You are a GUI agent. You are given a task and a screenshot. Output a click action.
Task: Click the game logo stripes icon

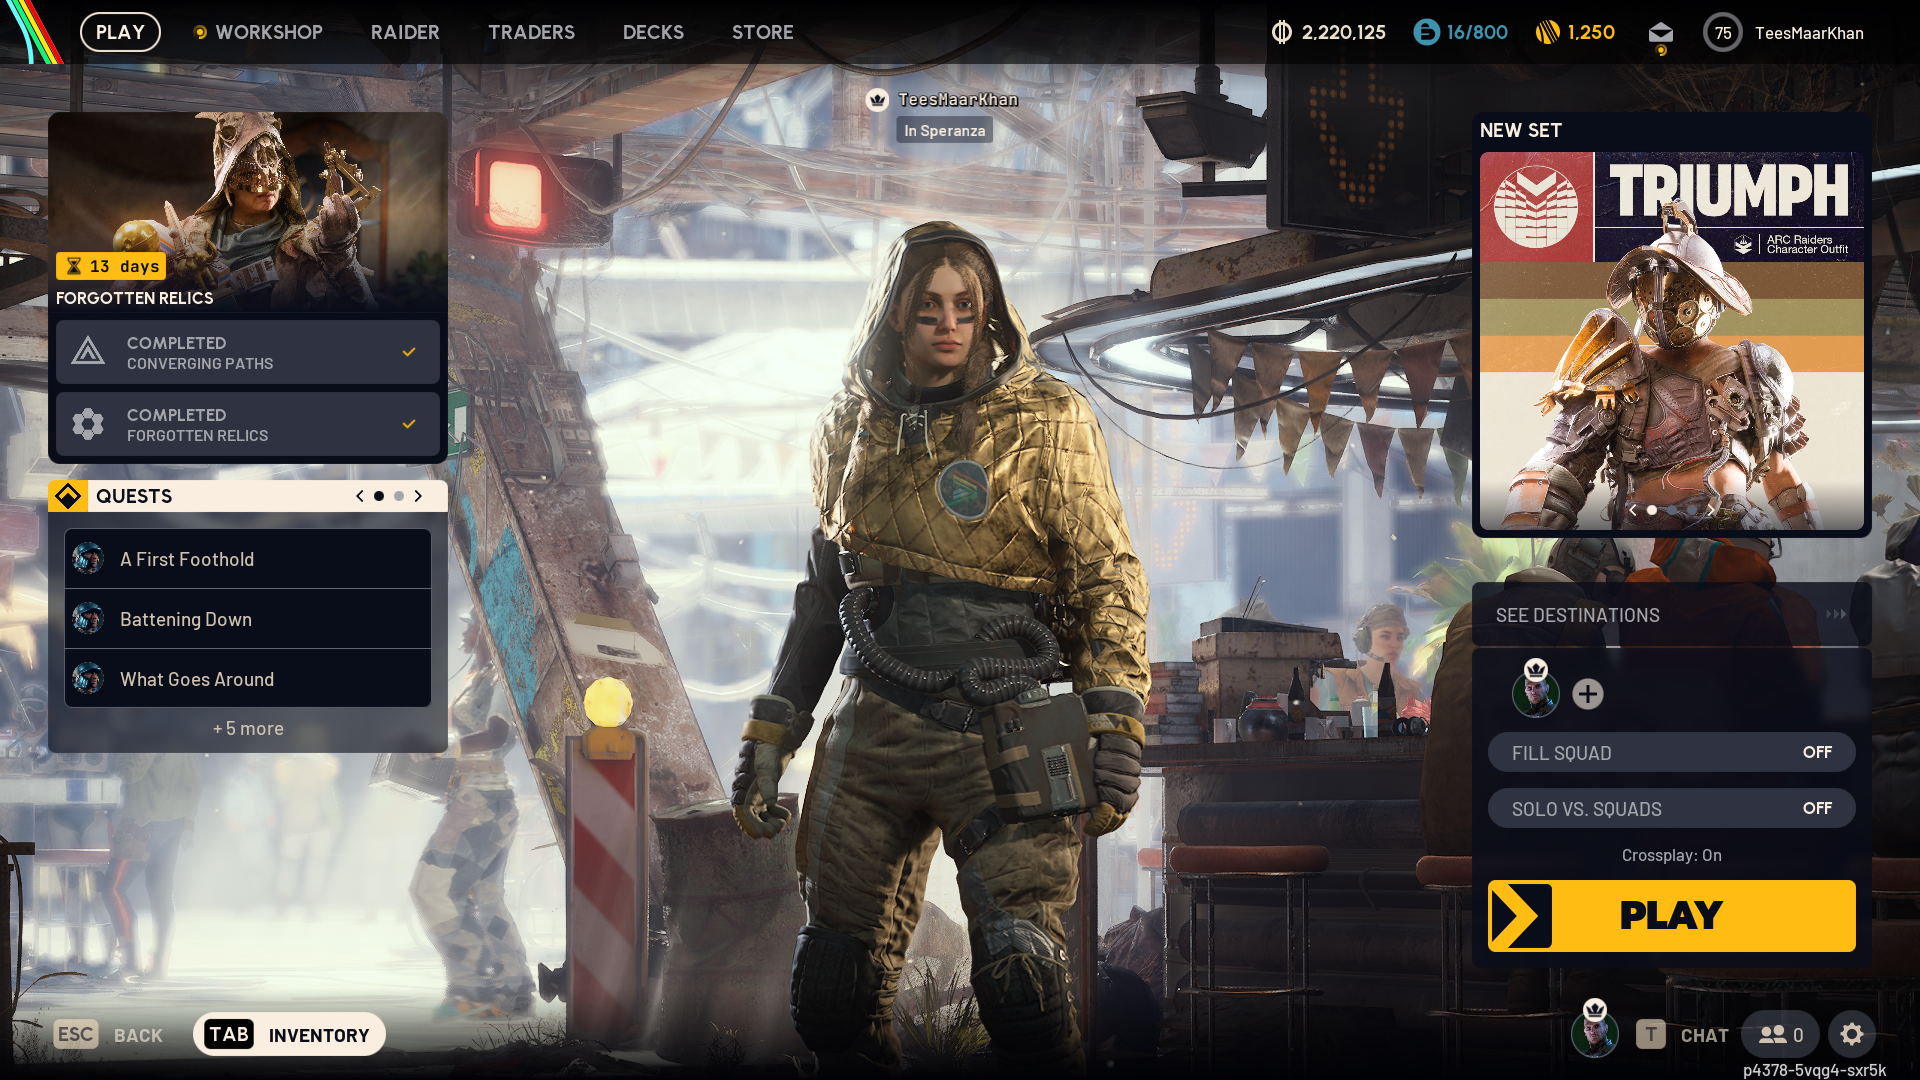(33, 32)
